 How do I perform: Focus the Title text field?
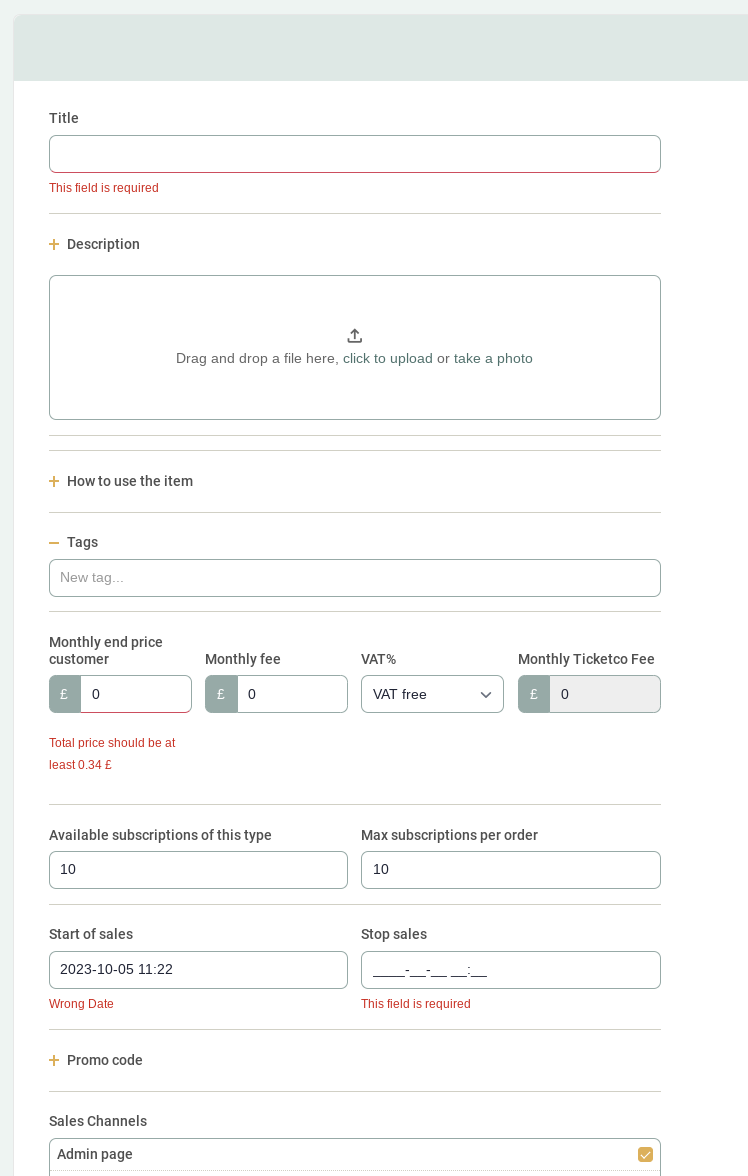(x=354, y=154)
